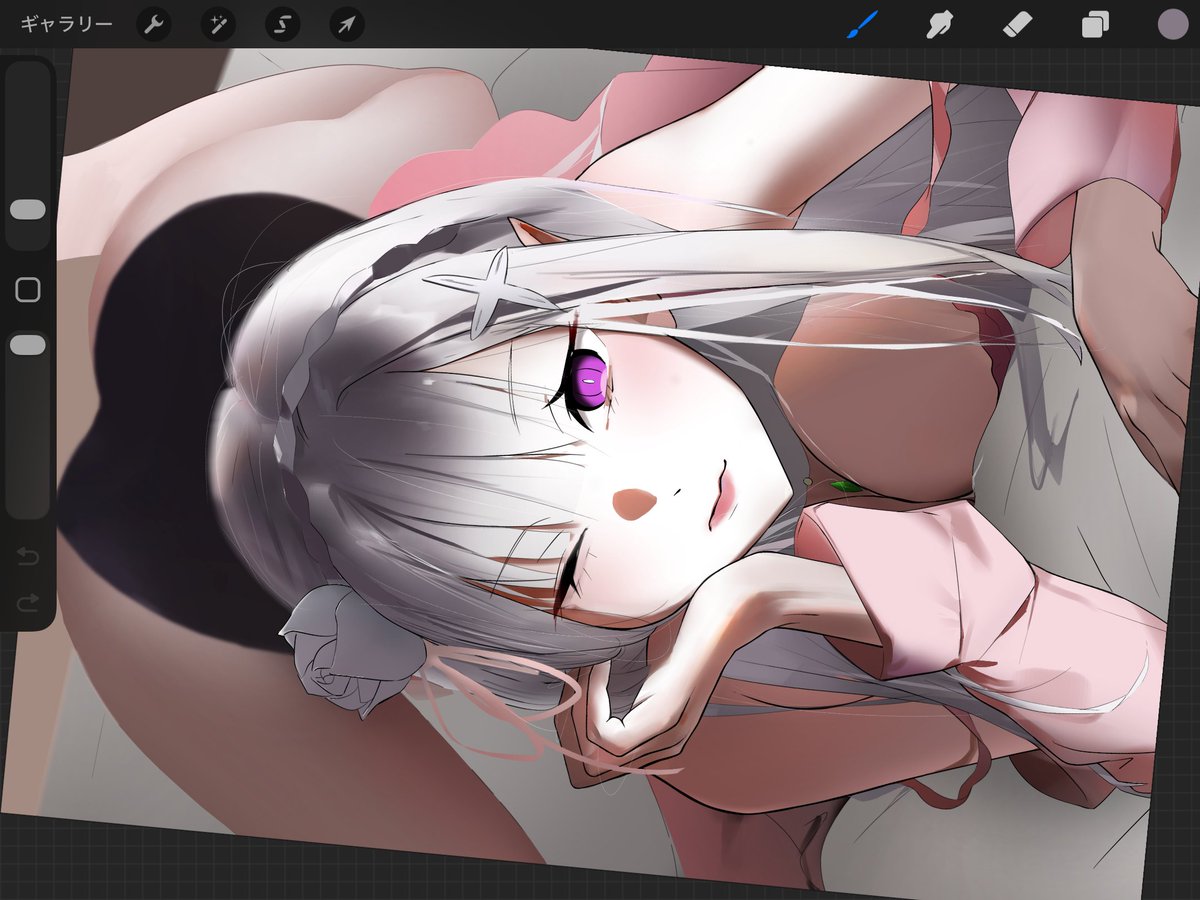
Task: Redo the last undone stroke
Action: click(28, 602)
